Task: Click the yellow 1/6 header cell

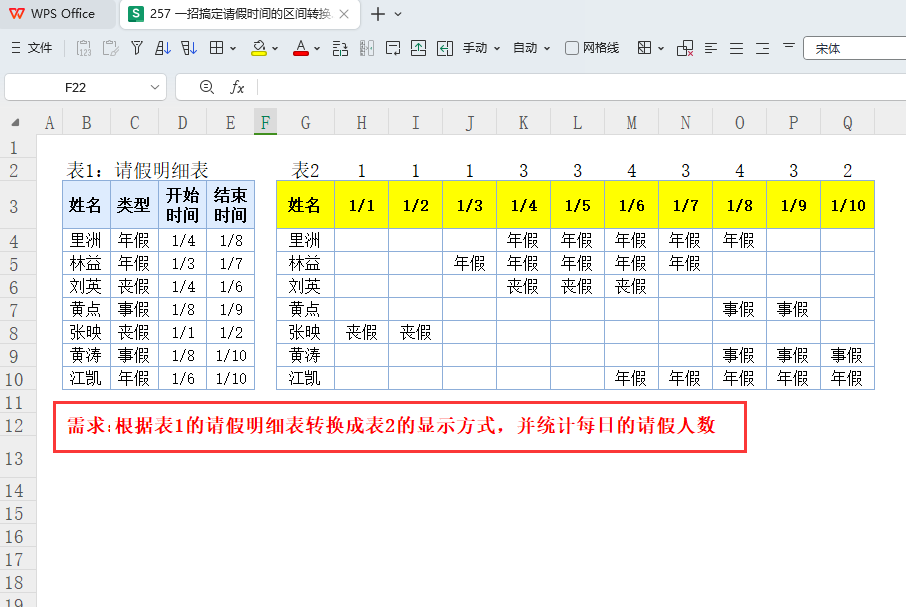Action: click(632, 205)
